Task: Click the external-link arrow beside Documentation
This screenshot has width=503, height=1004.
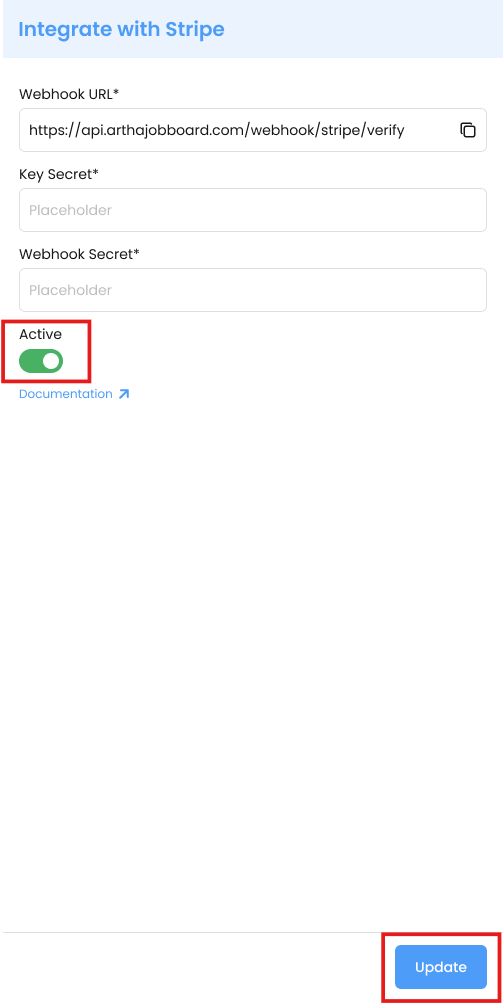Action: [x=124, y=394]
